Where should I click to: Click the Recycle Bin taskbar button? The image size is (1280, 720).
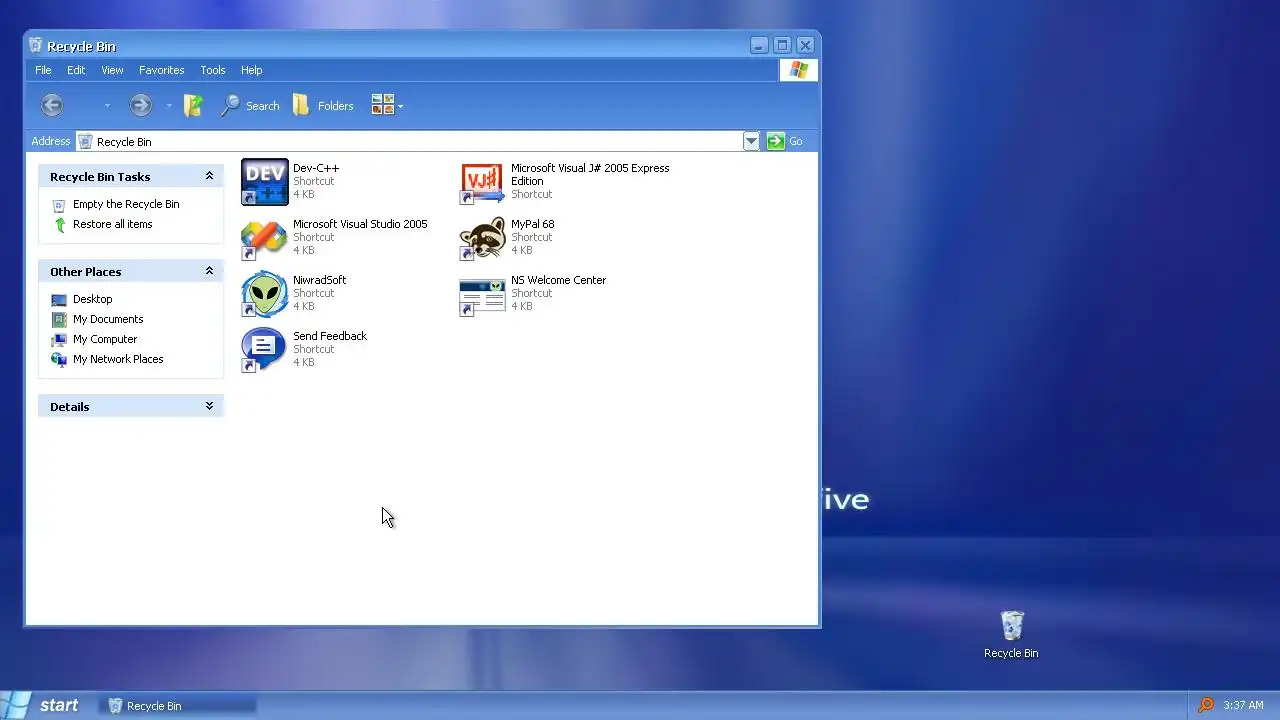tap(178, 705)
